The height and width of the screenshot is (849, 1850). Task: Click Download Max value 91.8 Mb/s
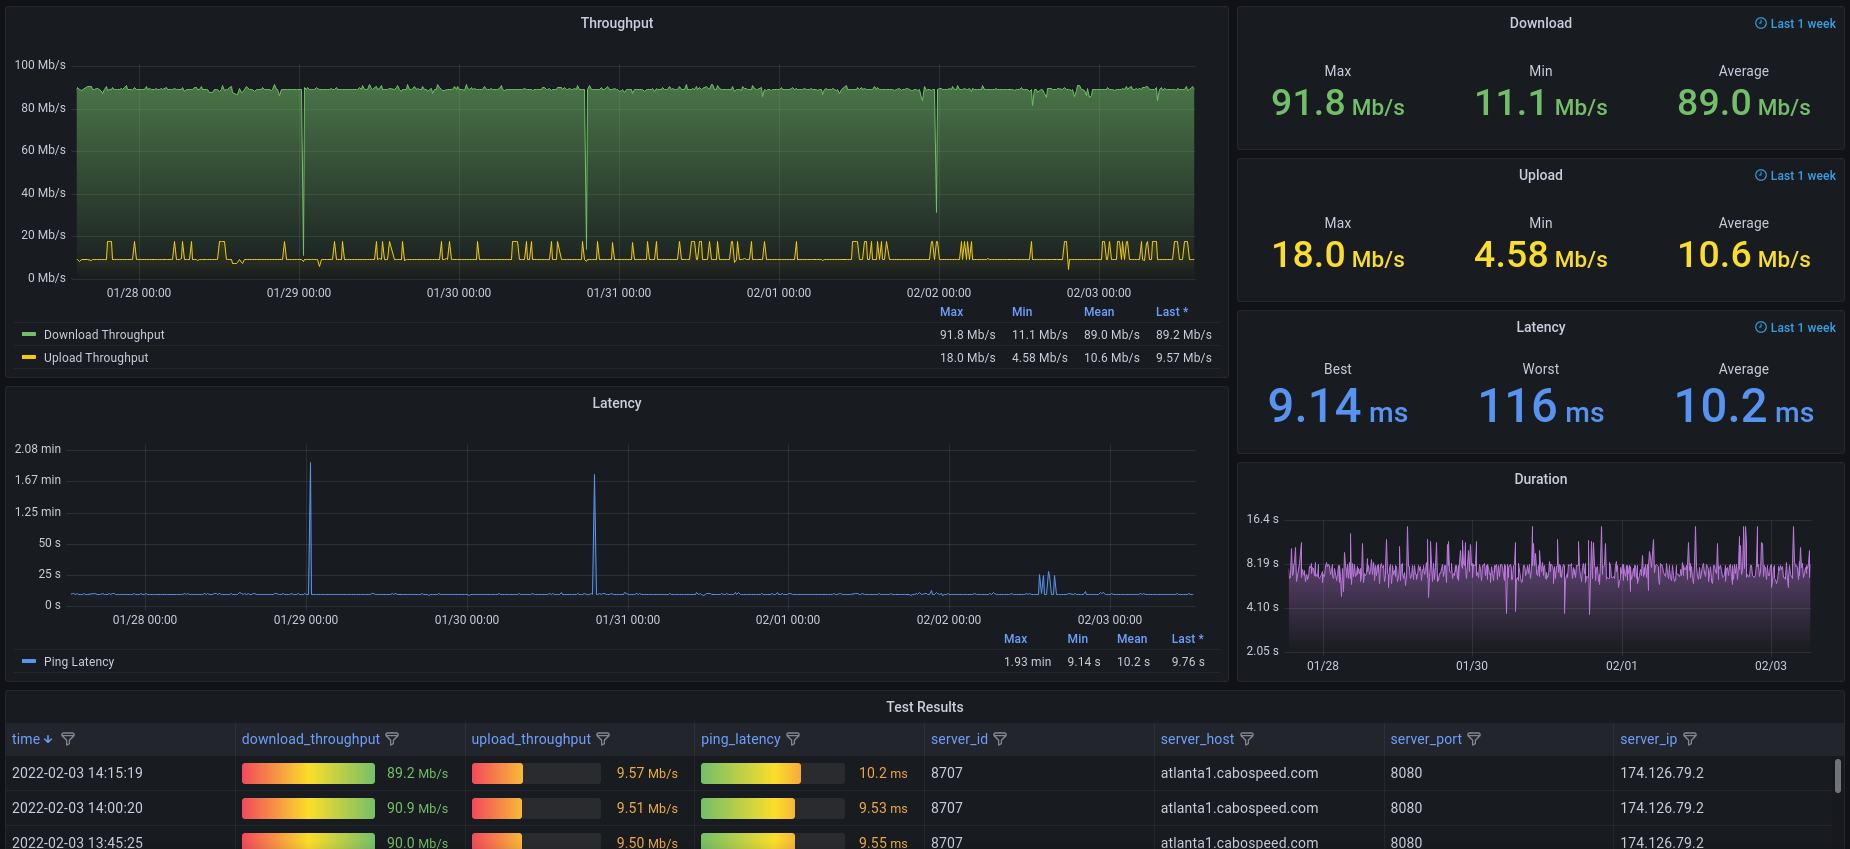tap(1338, 102)
